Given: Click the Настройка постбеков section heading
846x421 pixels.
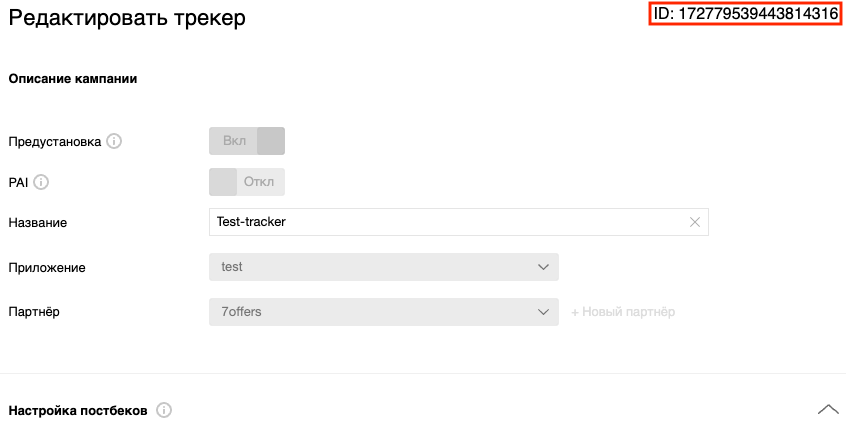Looking at the screenshot, I should tap(78, 411).
